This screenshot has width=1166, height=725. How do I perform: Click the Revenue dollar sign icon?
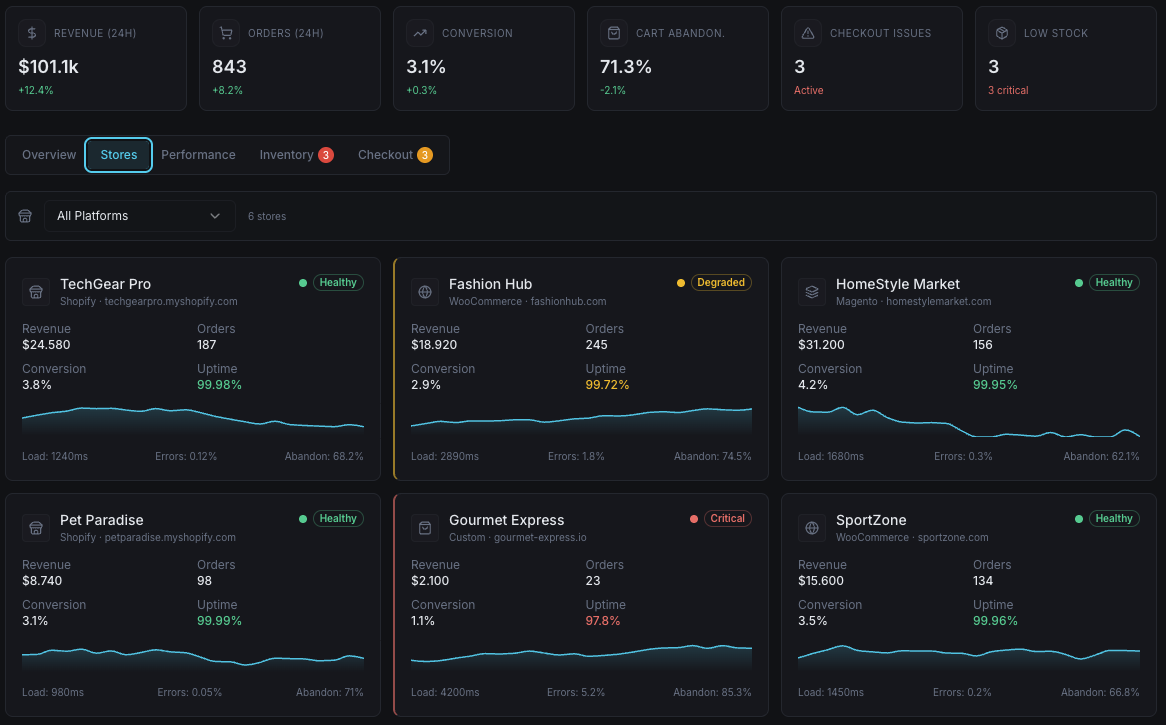point(32,33)
